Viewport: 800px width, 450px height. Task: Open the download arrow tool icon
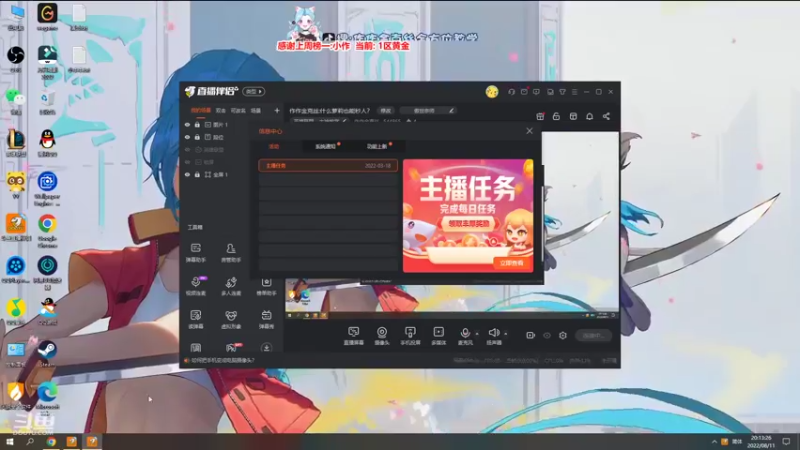(266, 348)
